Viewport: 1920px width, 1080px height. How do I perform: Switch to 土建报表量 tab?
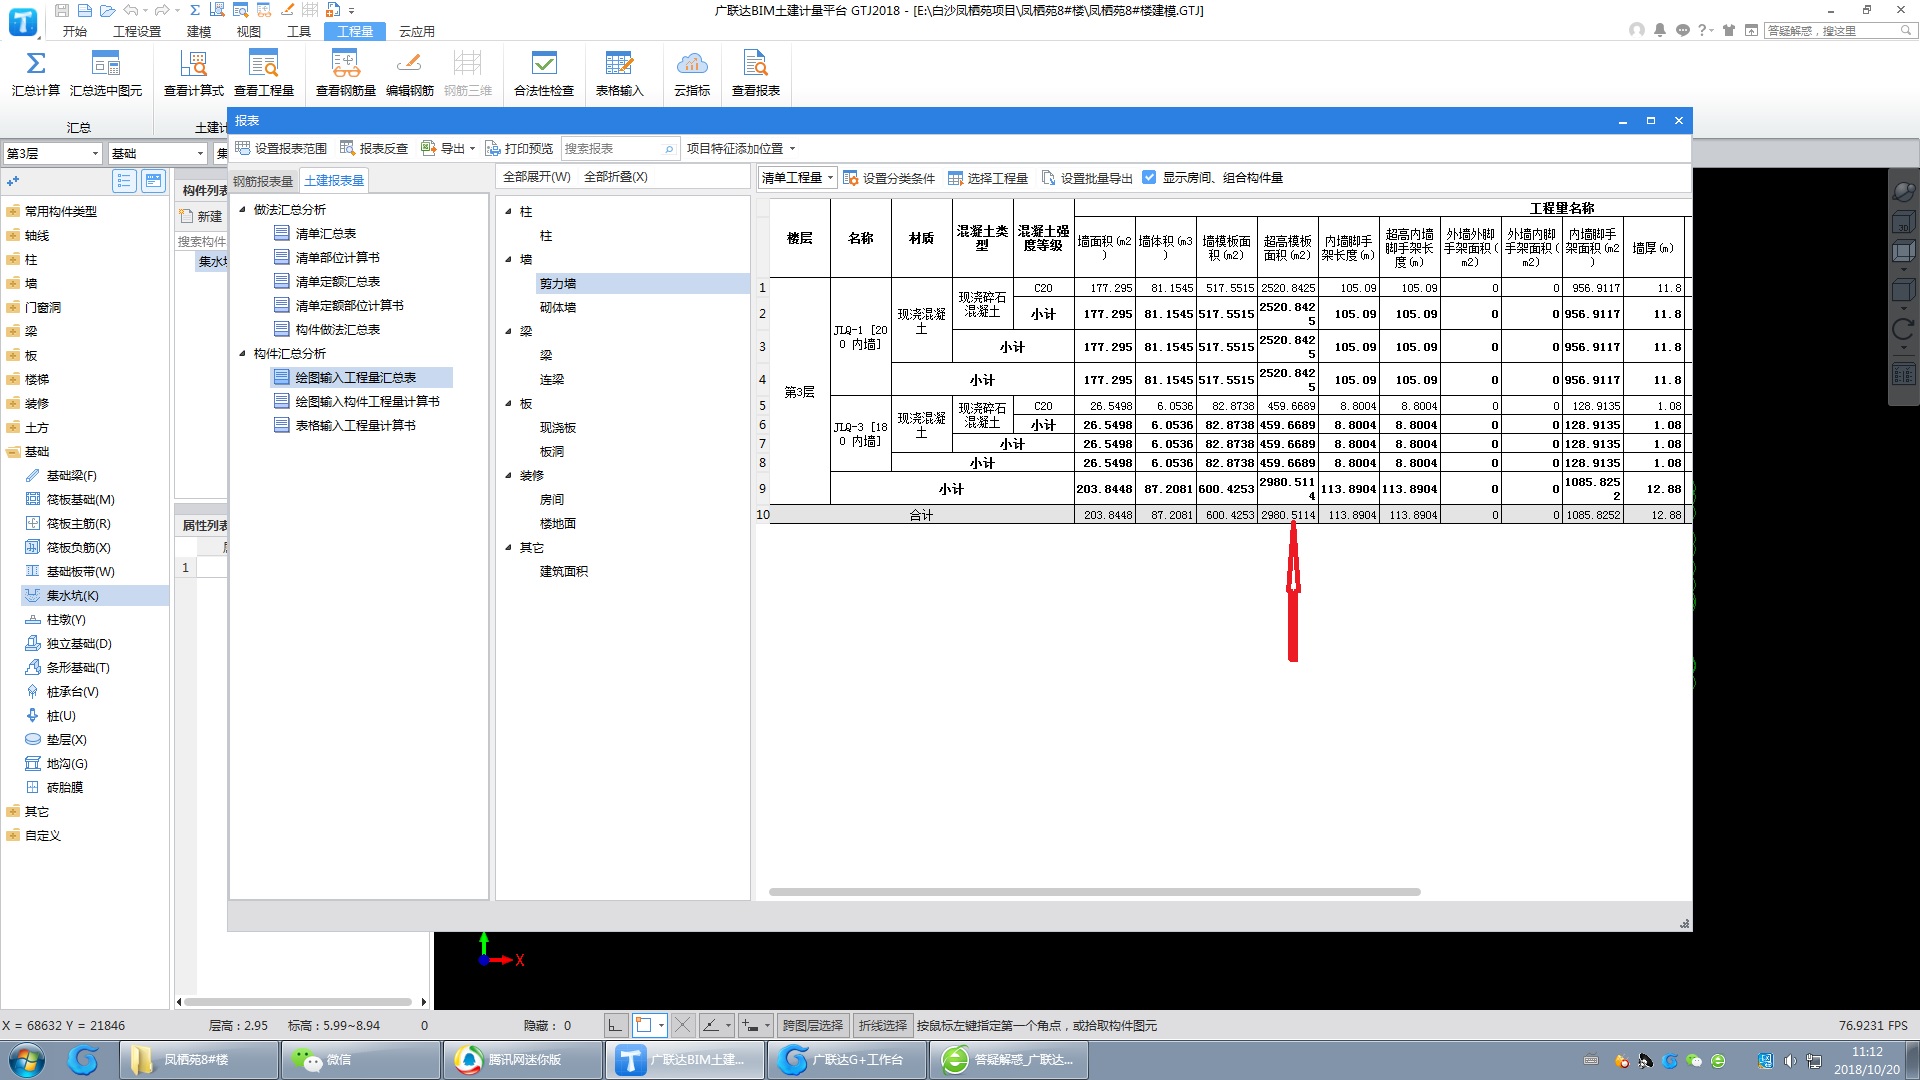click(x=334, y=181)
